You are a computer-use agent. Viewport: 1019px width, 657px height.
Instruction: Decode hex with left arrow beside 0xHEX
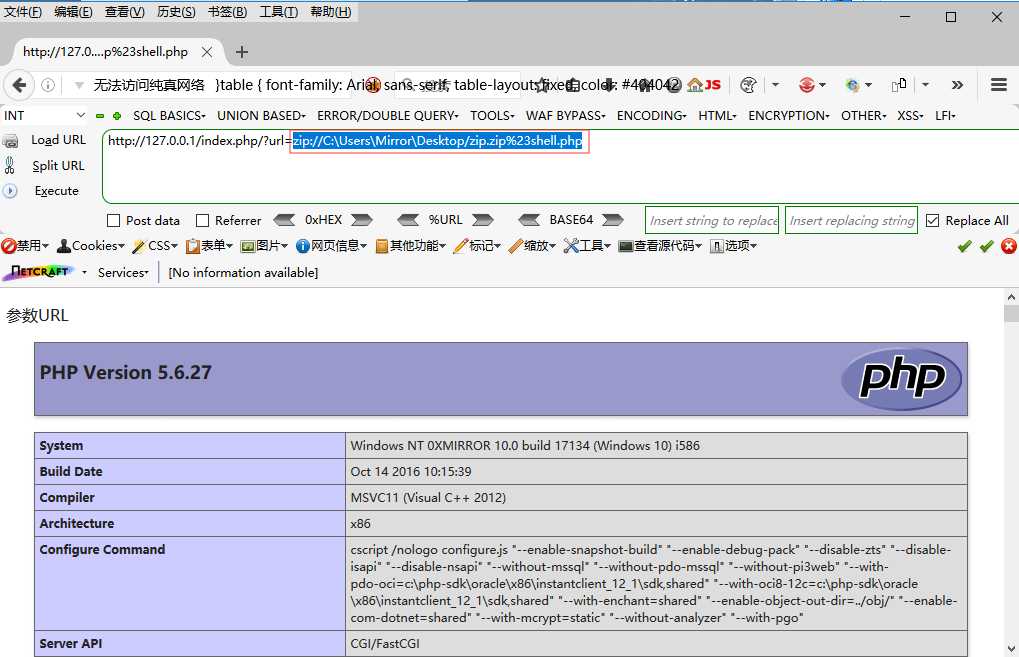click(x=285, y=220)
